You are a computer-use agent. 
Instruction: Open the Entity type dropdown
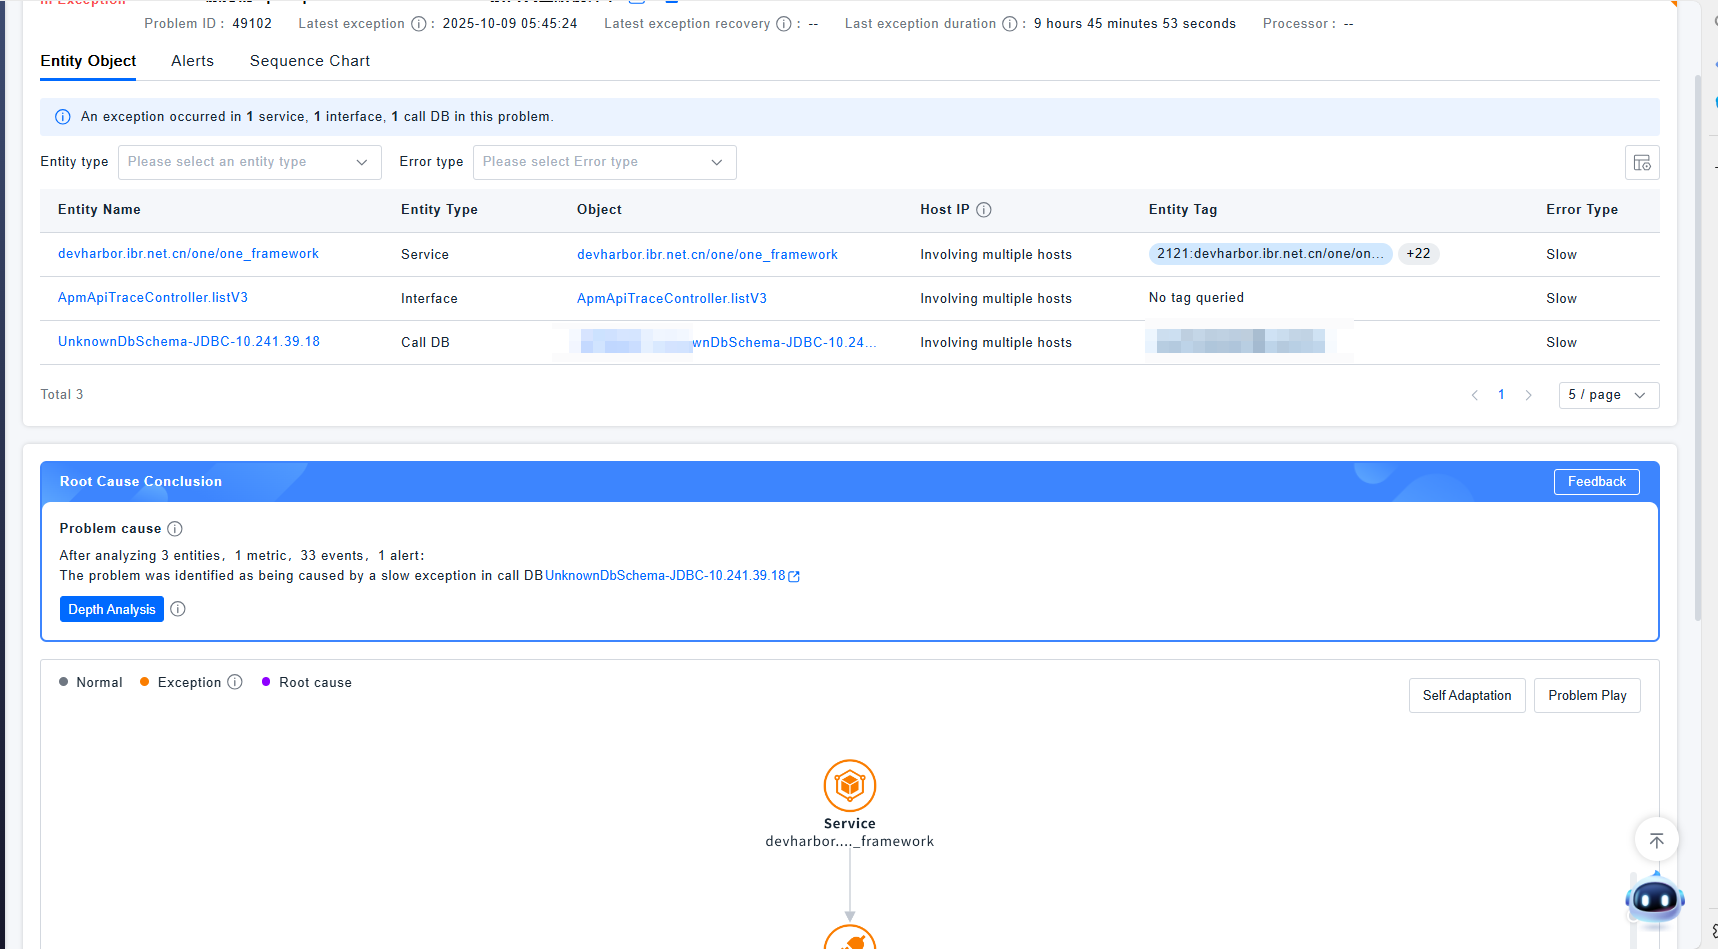[249, 162]
